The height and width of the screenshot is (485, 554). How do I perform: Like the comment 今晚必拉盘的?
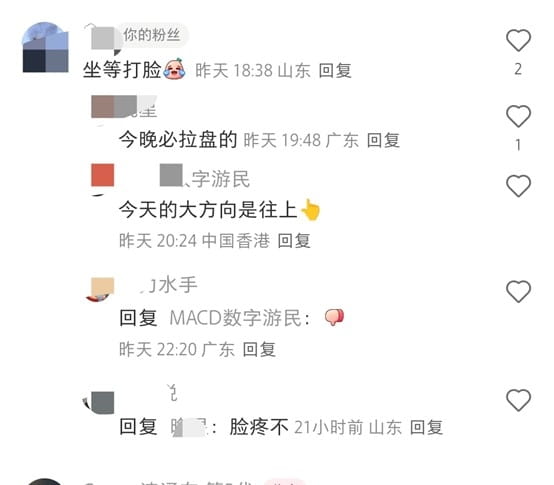pos(518,116)
